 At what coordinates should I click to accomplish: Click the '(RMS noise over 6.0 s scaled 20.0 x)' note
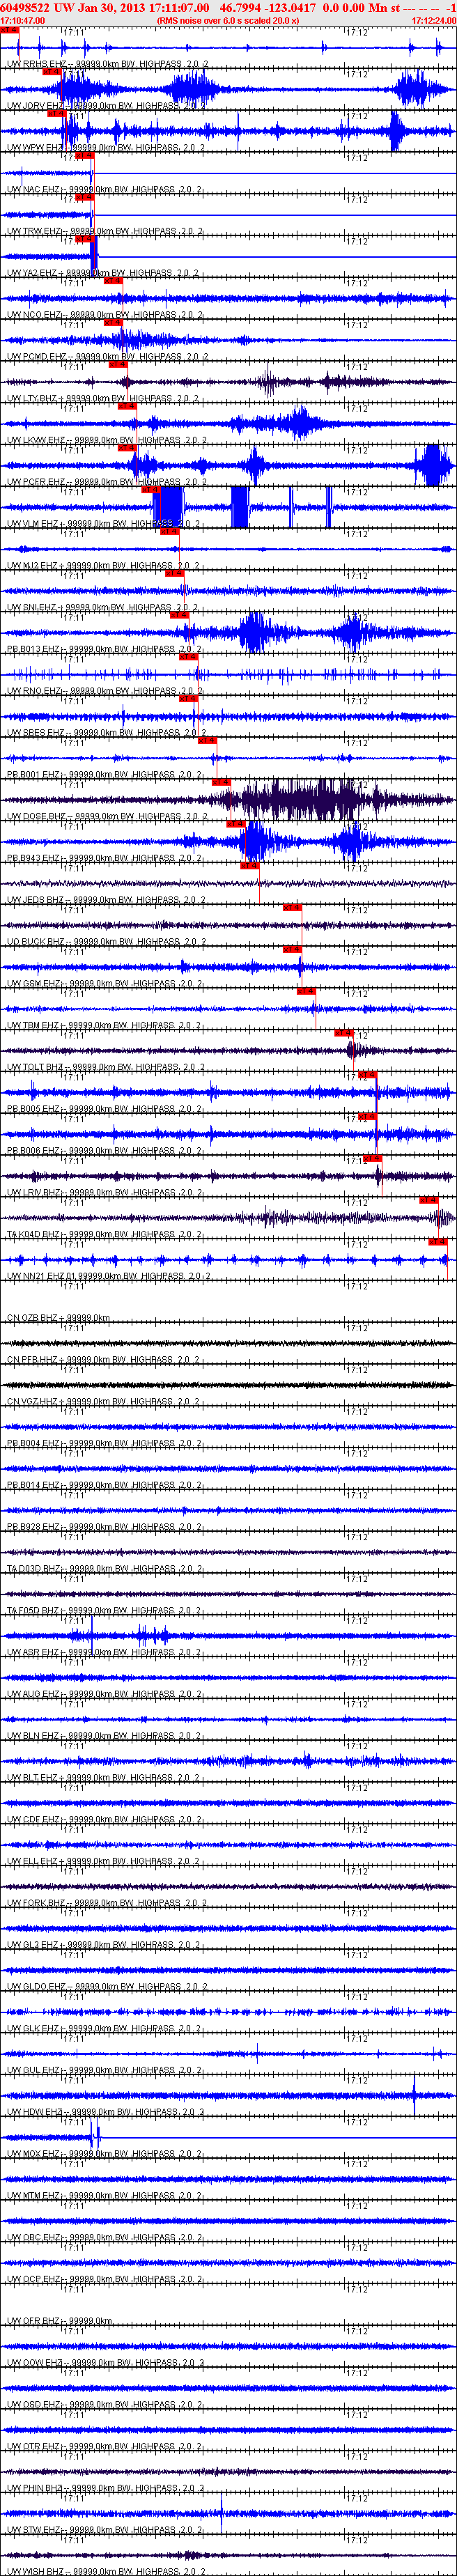(x=228, y=20)
